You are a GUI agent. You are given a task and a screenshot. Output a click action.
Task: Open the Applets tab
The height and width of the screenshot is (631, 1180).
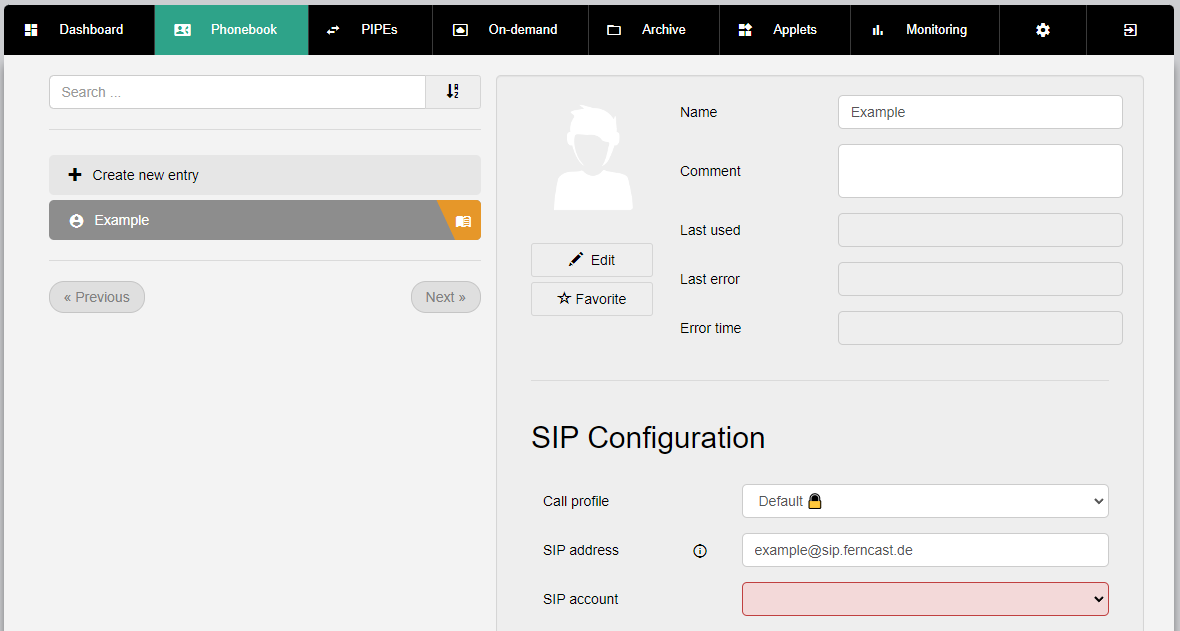click(x=784, y=30)
